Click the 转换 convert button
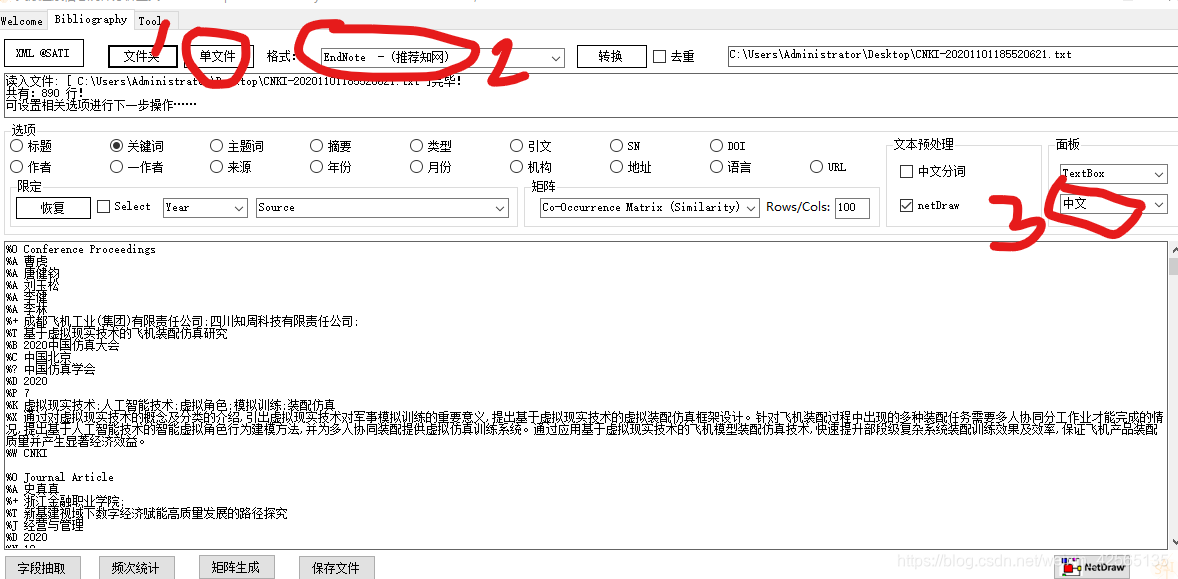1178x579 pixels. click(611, 56)
